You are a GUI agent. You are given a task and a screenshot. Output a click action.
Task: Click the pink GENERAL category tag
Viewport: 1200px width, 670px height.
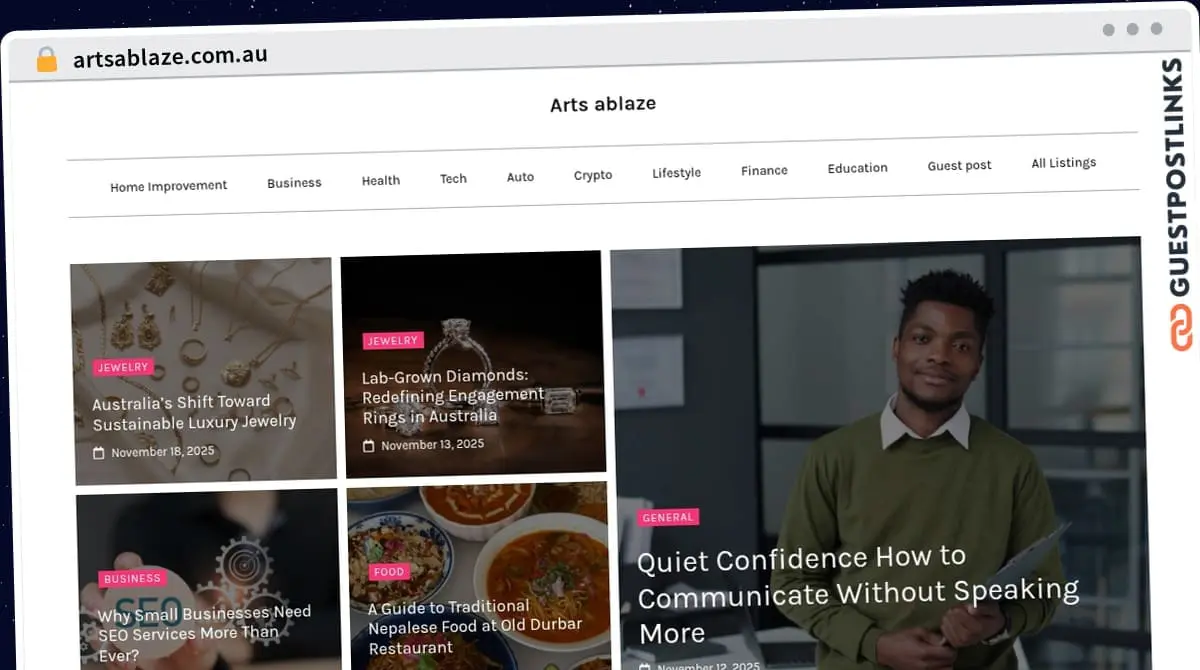point(668,517)
